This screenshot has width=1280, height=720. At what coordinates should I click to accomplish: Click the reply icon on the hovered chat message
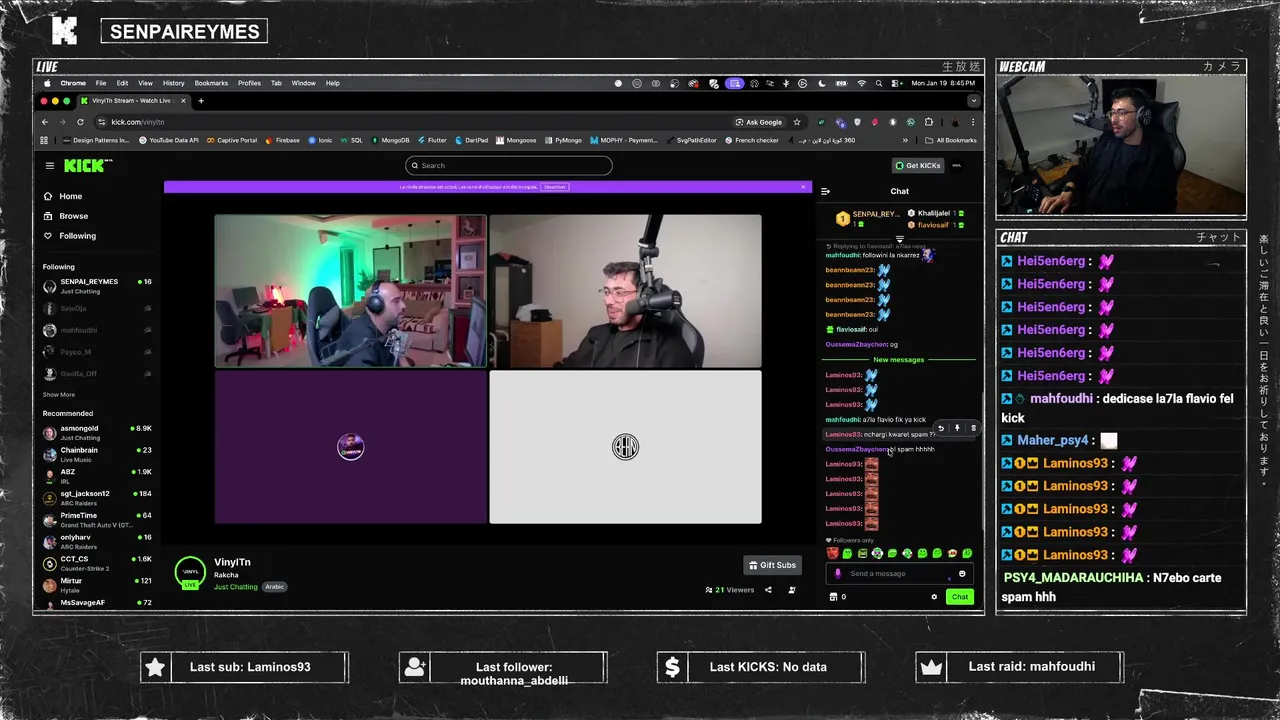(x=940, y=428)
